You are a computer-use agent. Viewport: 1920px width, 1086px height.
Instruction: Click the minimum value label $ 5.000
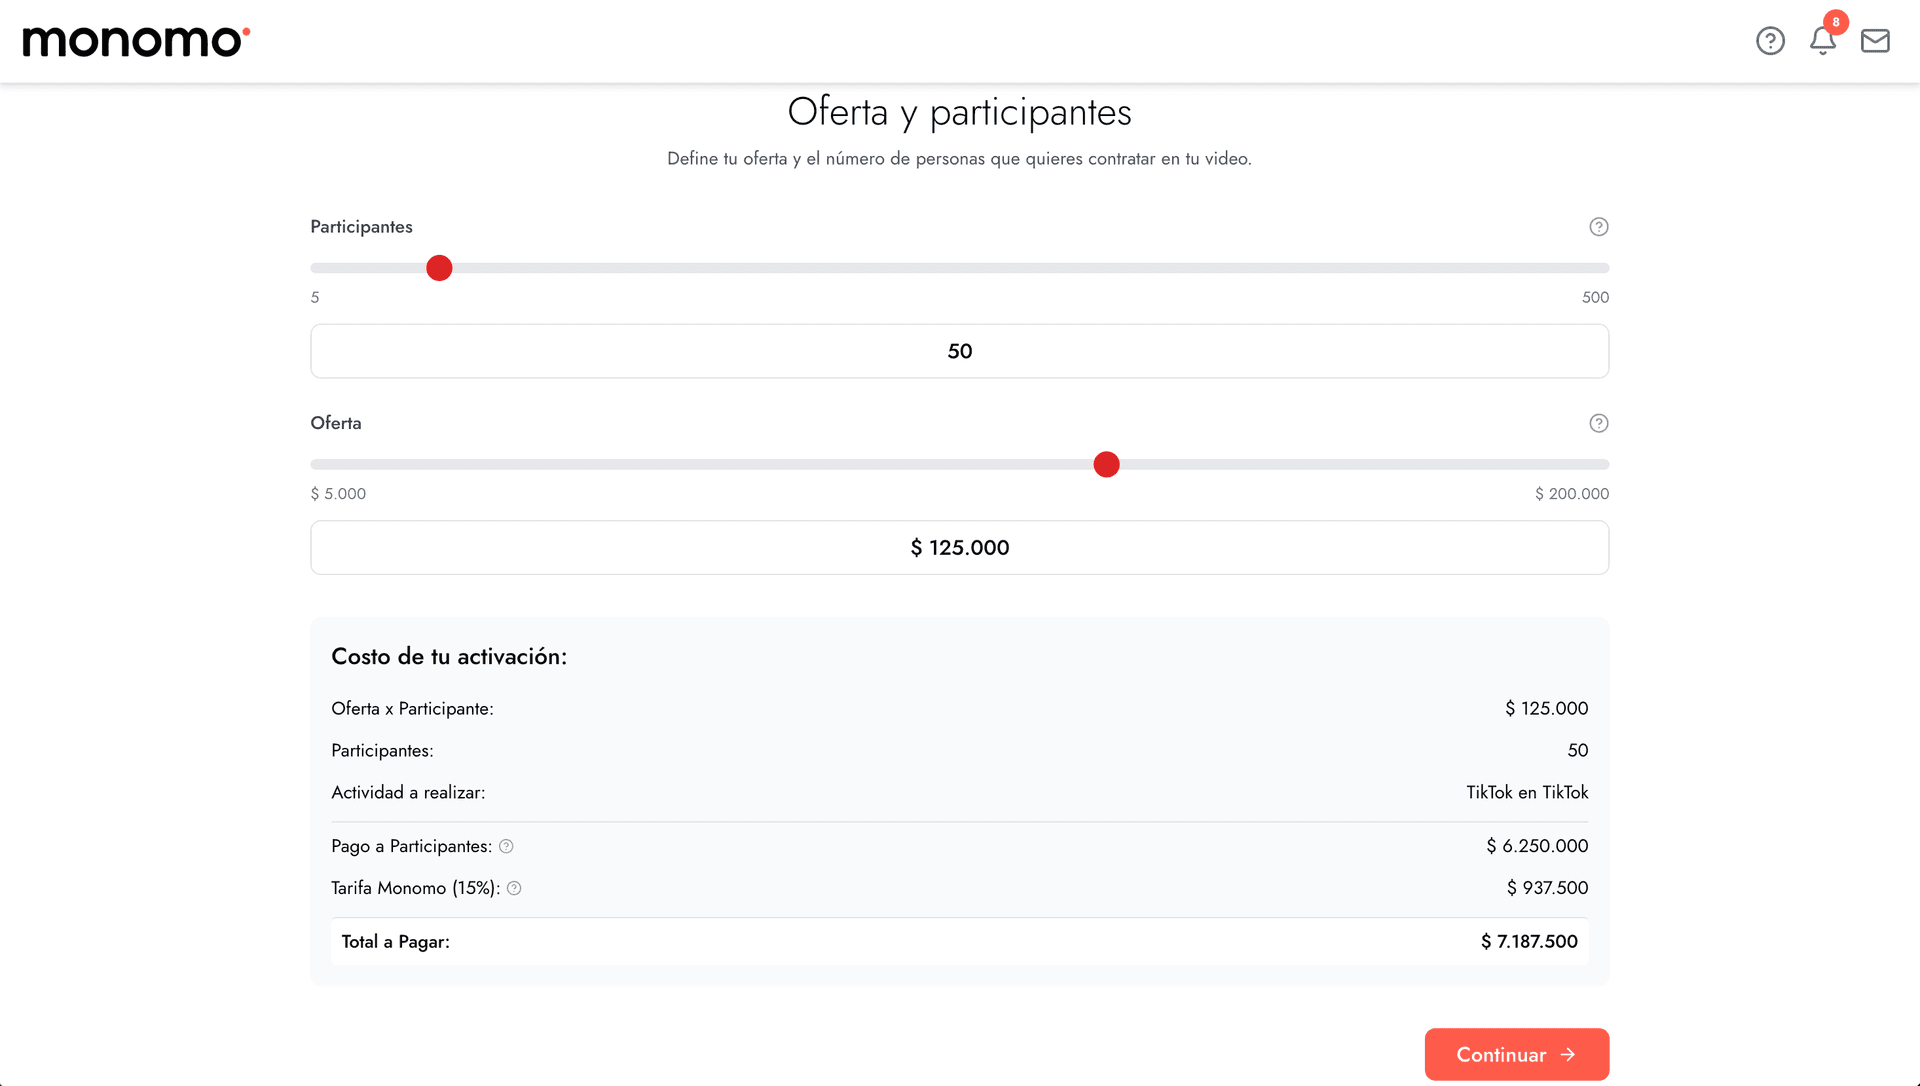[x=338, y=493]
